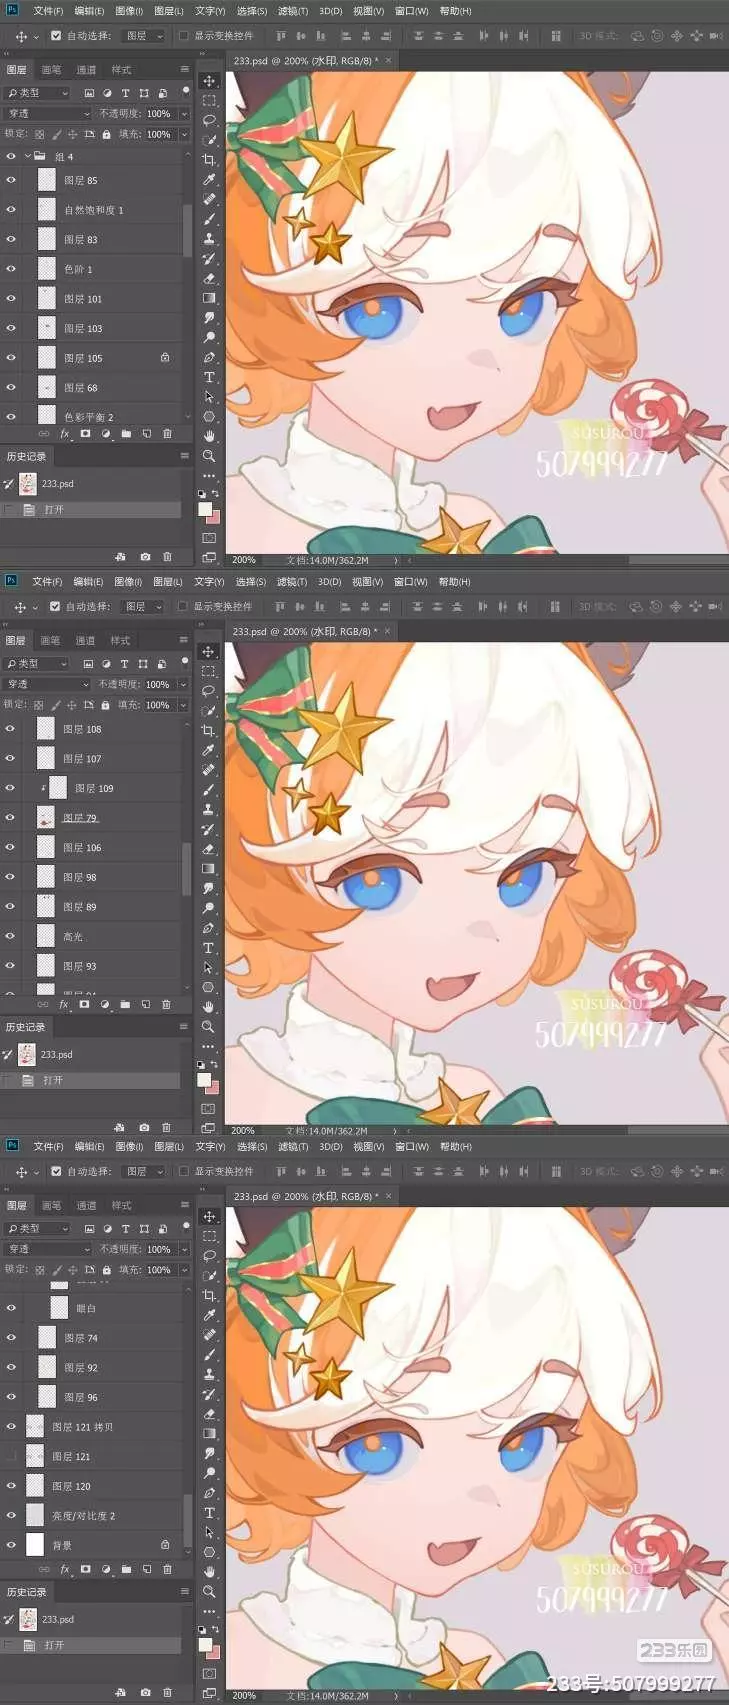Select the Pen tool in the 图层 108 window
729x1705 pixels.
coord(208,928)
